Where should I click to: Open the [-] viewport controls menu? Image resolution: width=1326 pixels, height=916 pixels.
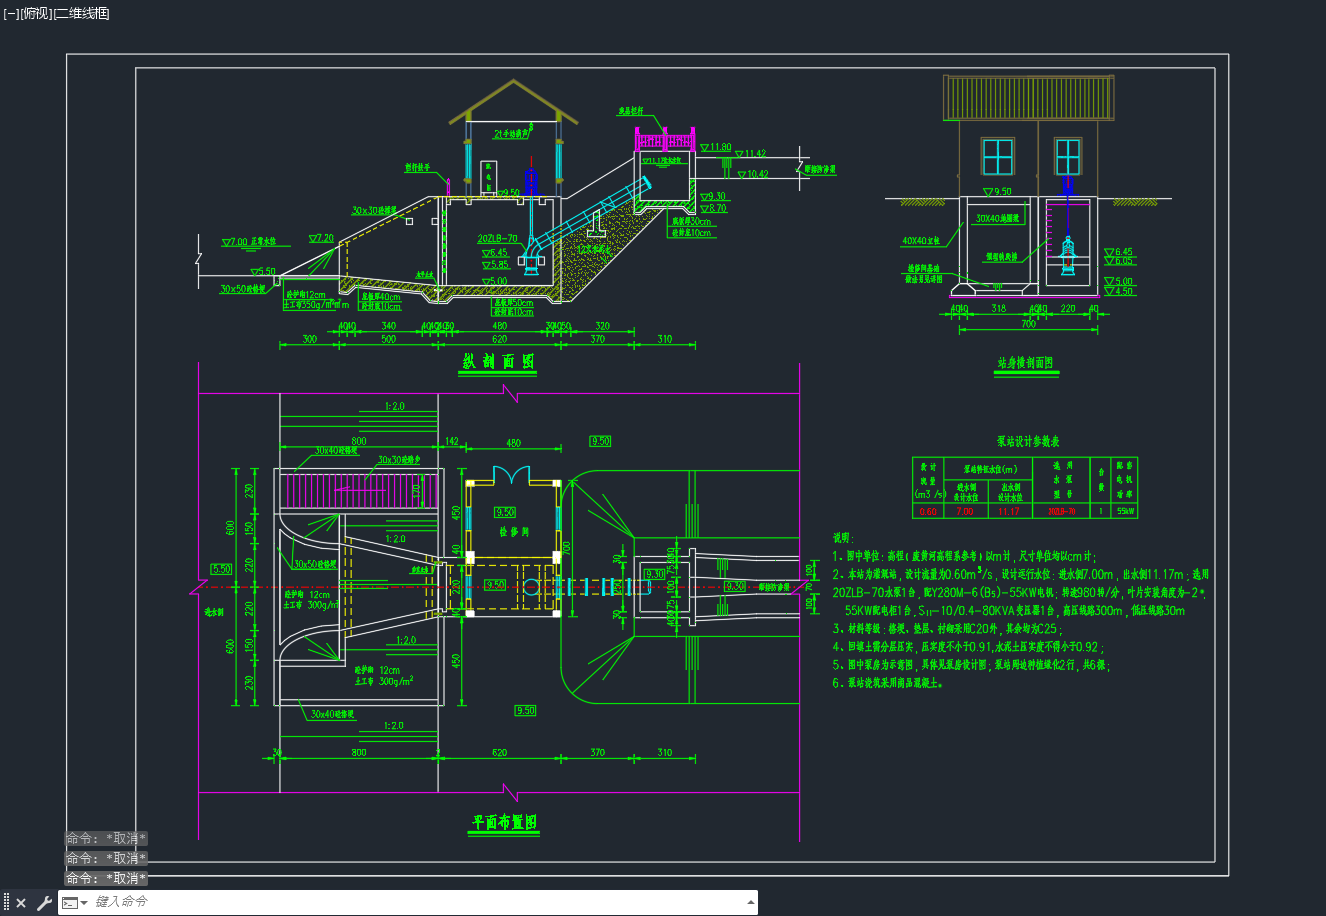coord(11,13)
